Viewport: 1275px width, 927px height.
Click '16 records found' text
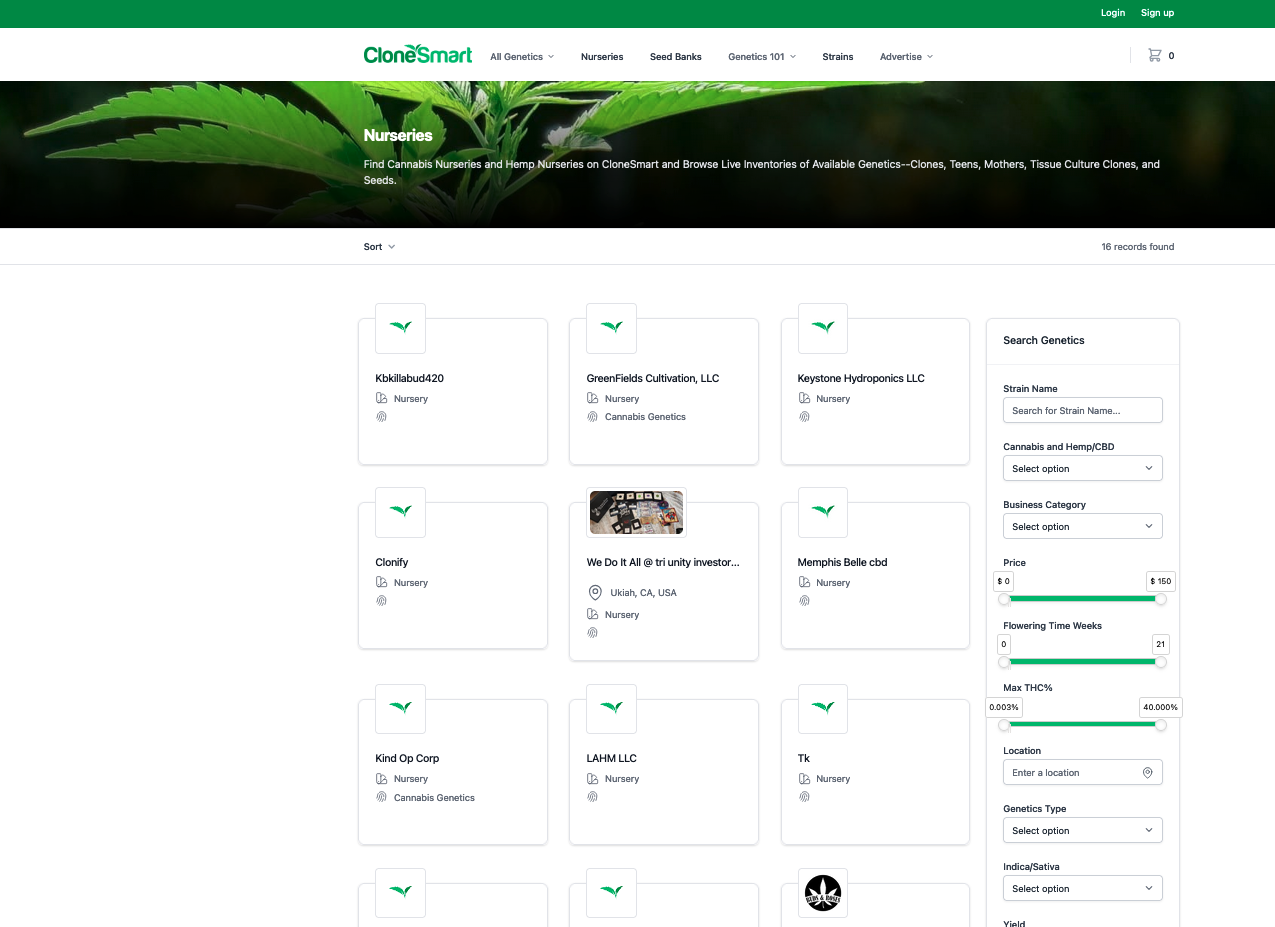(1138, 247)
